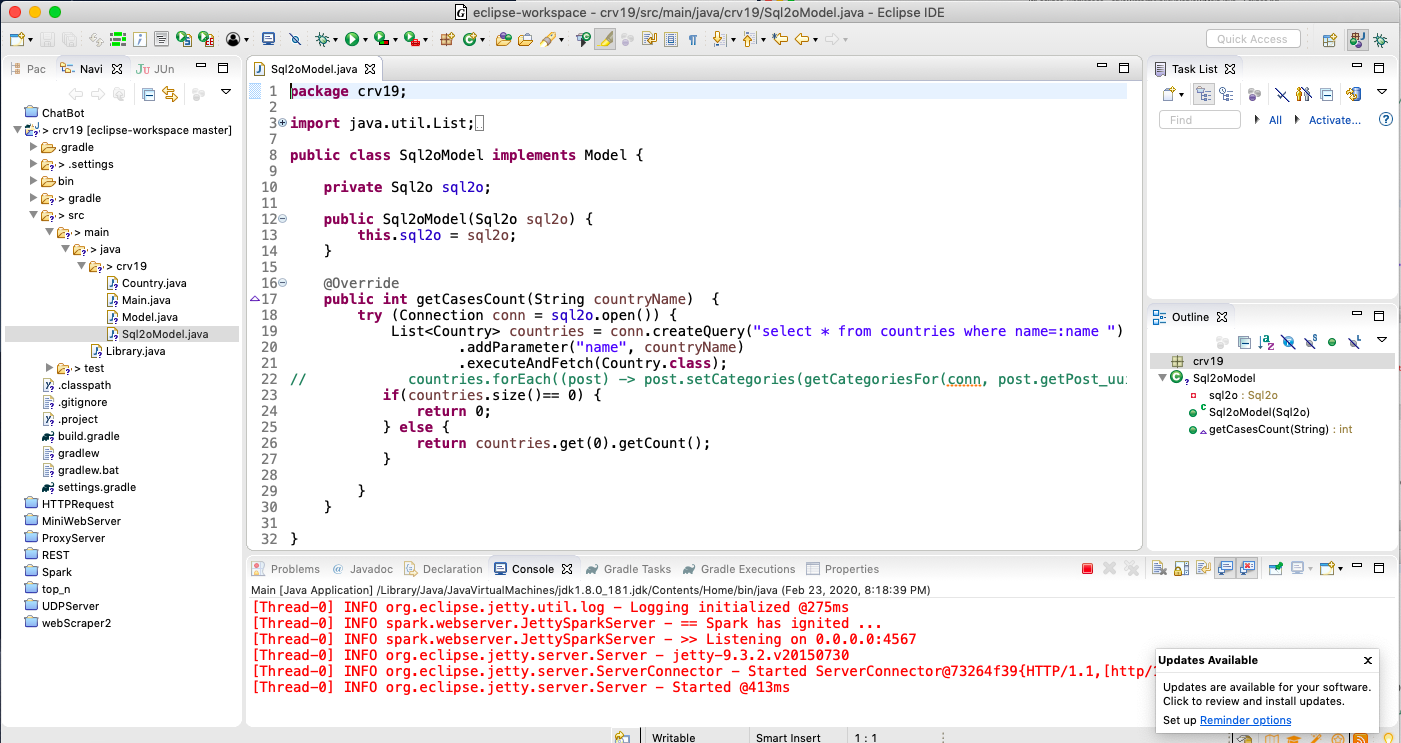Click the Reminder options link
This screenshot has width=1401, height=743.
[x=1245, y=720]
